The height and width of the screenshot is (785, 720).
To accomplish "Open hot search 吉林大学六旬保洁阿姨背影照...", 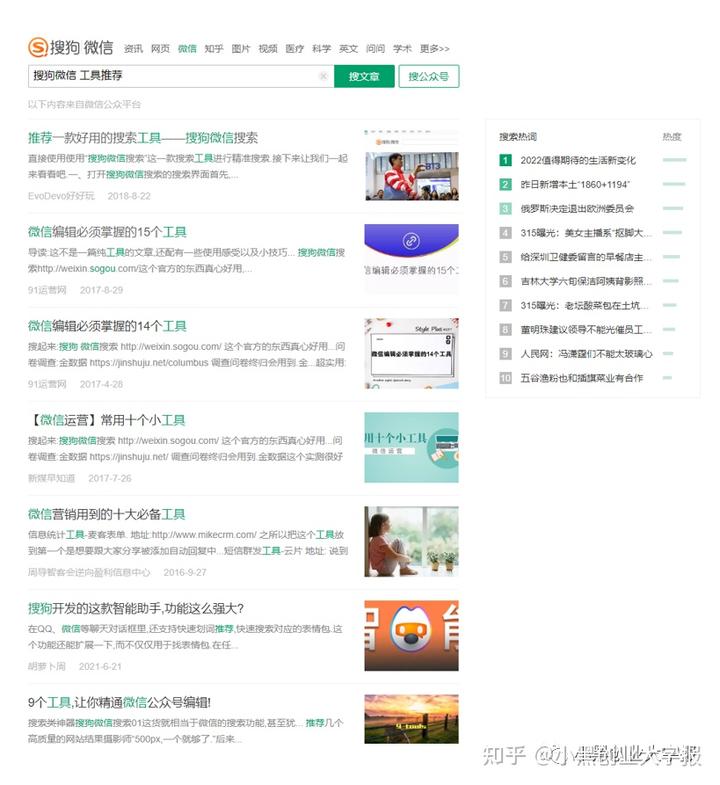I will [586, 281].
